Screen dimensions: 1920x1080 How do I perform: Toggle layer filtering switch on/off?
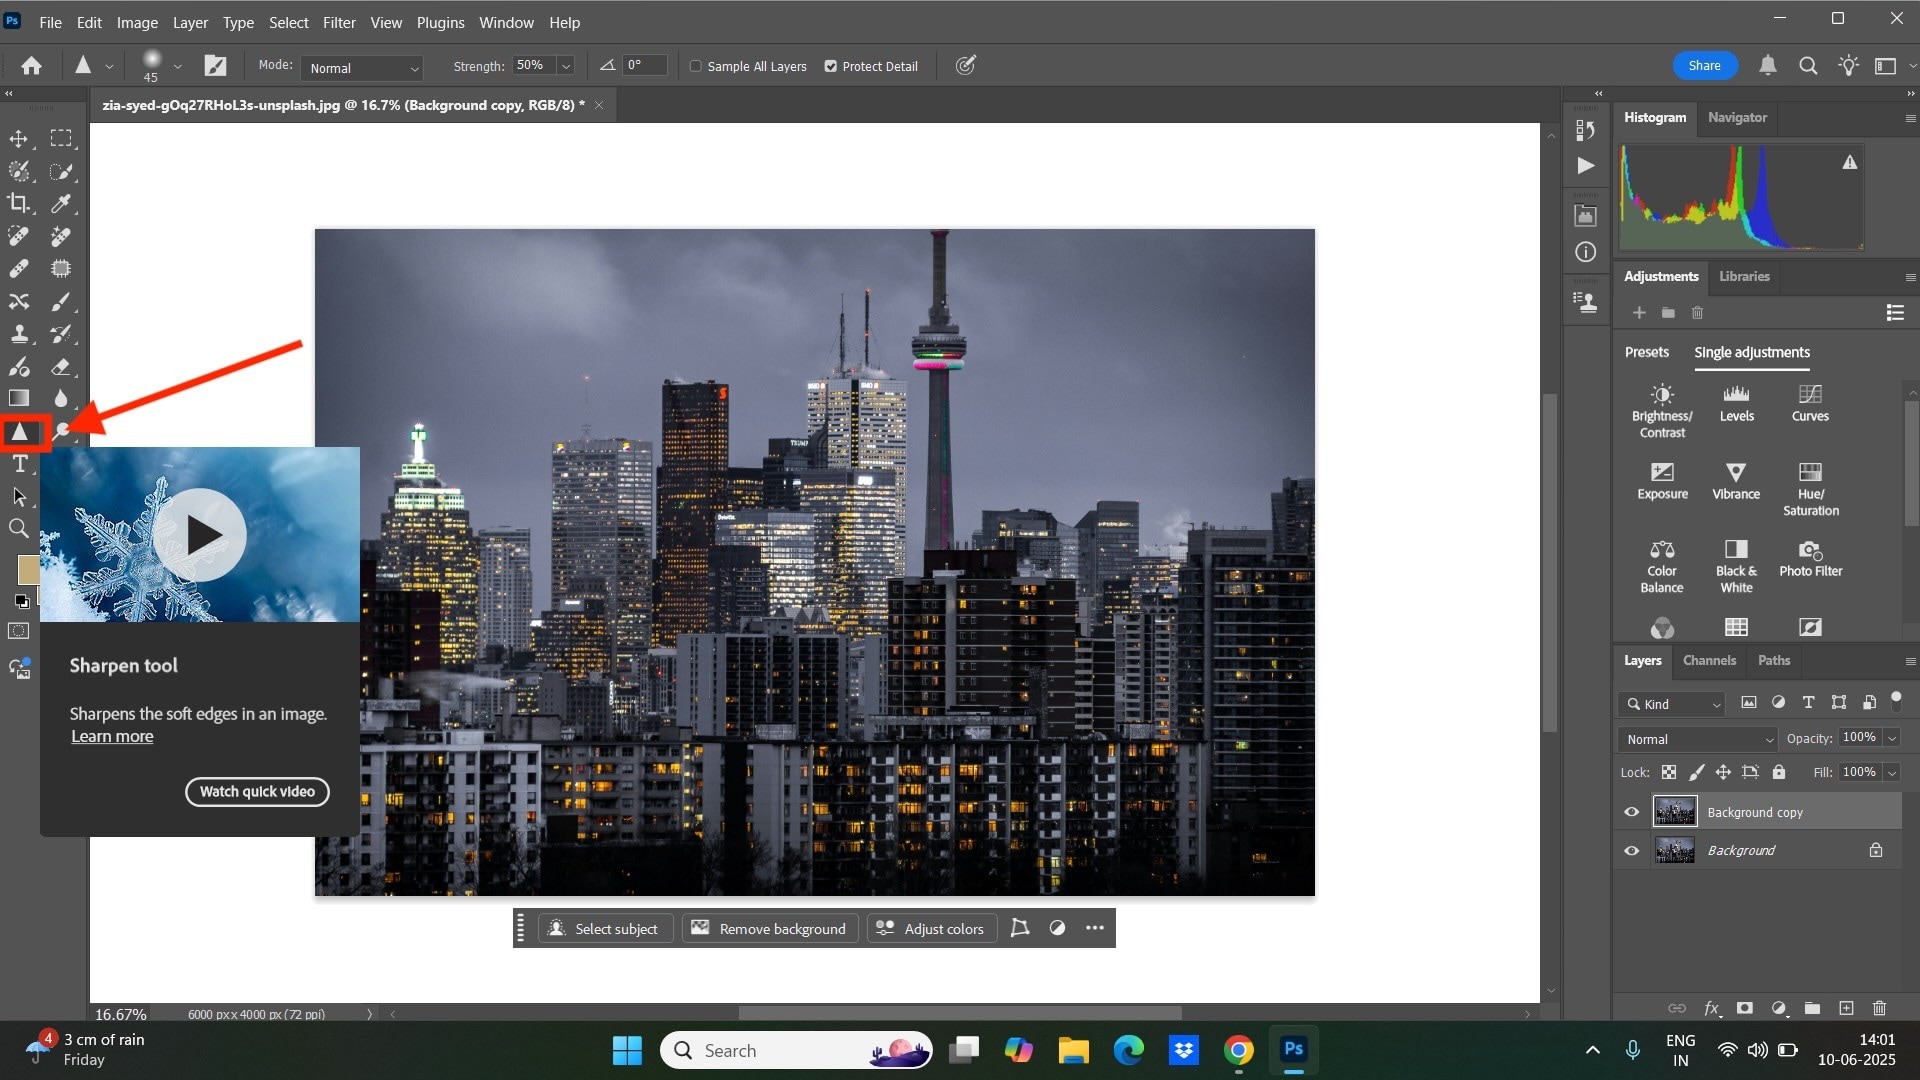[x=1896, y=701]
